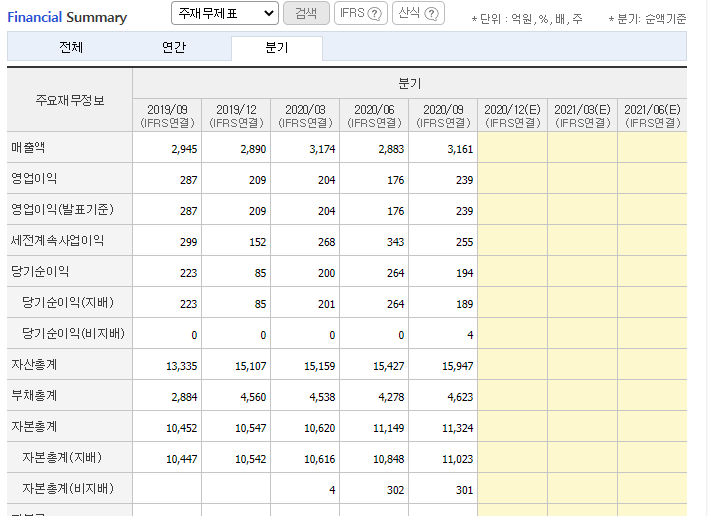Click the 당기순이익(지배) row label
Viewport: 708px width, 516px height.
coord(68,302)
